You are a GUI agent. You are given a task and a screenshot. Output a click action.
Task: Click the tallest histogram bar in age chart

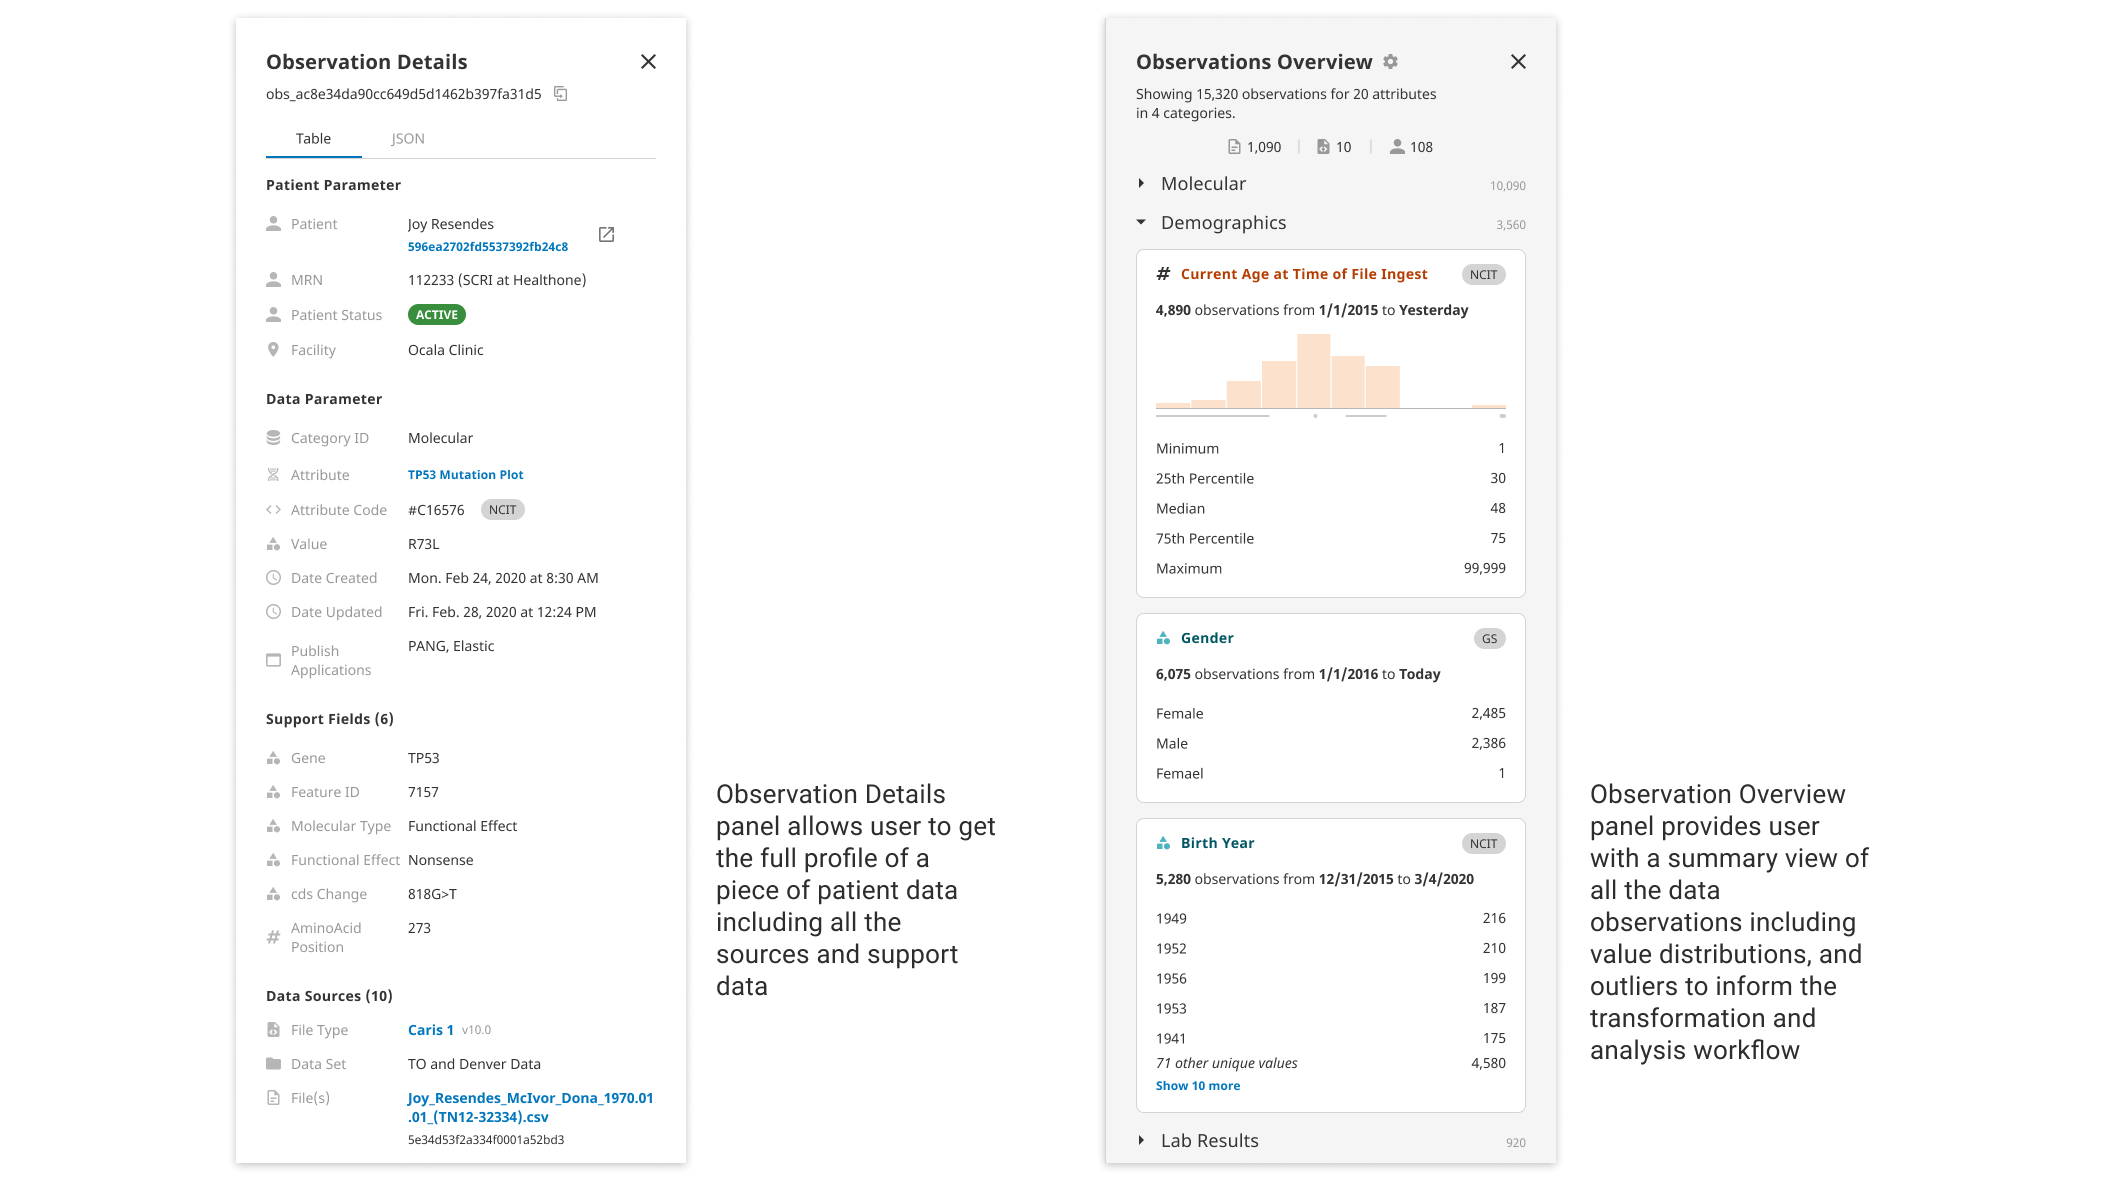(1313, 371)
